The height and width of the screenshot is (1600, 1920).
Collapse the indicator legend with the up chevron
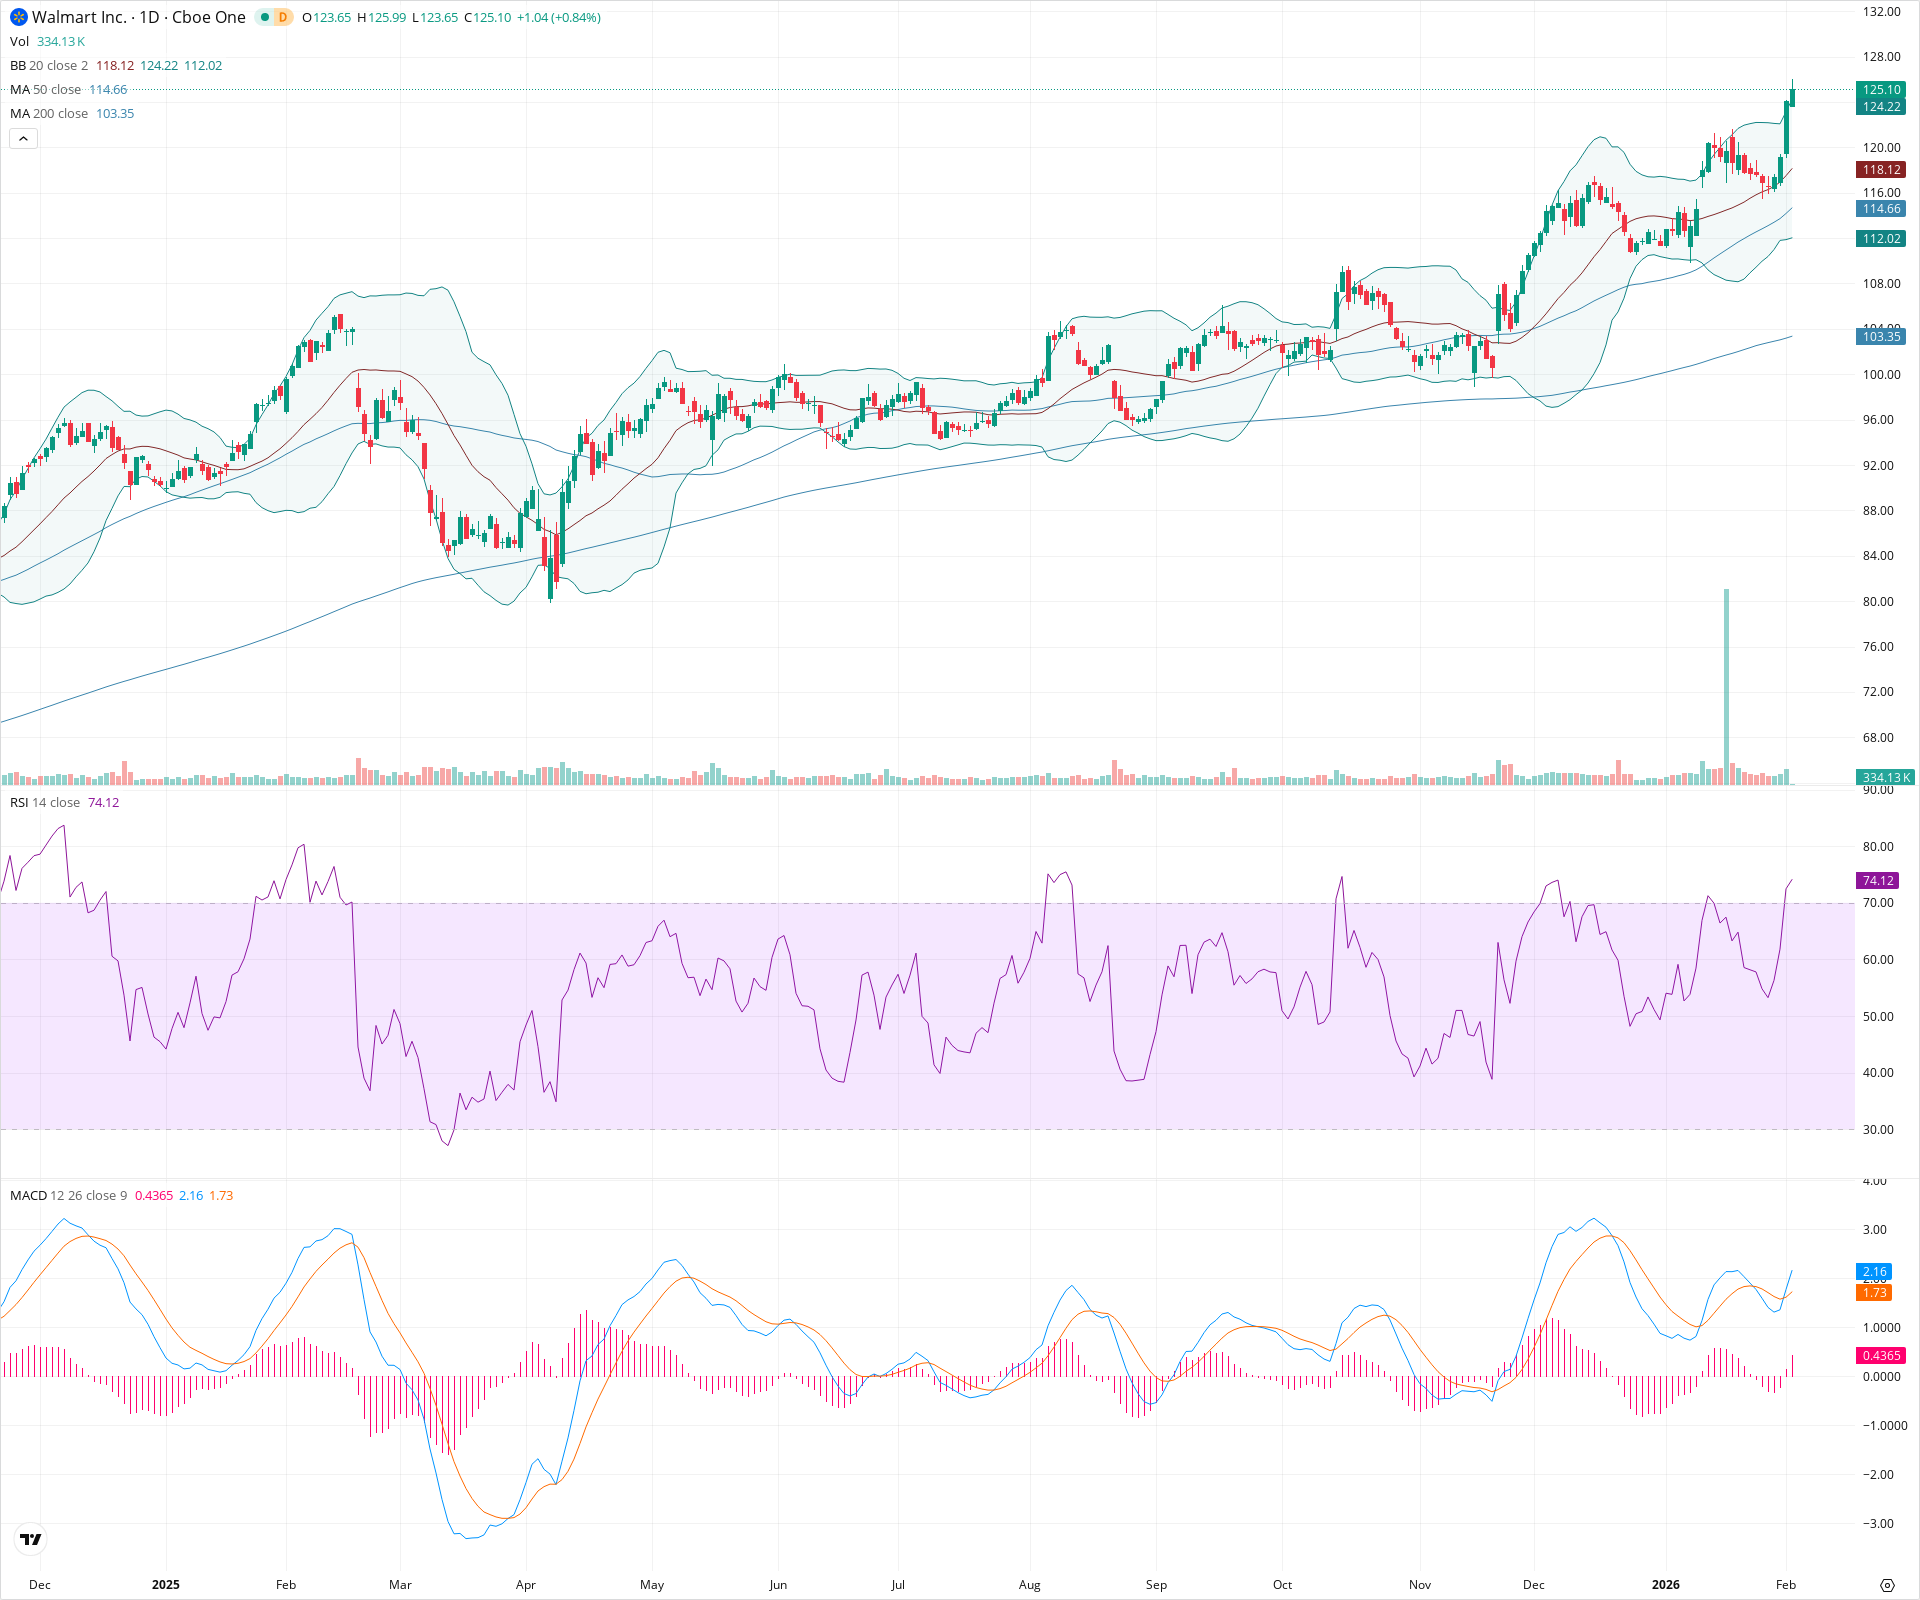coord(23,138)
